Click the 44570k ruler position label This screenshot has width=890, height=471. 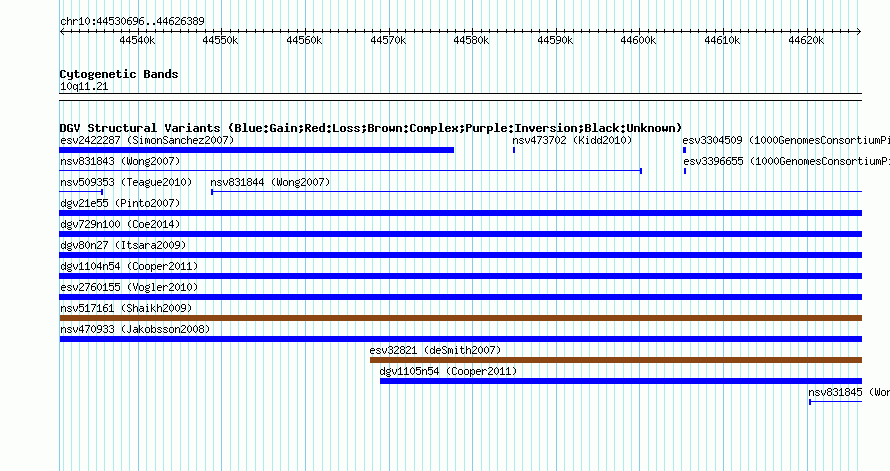coord(388,40)
